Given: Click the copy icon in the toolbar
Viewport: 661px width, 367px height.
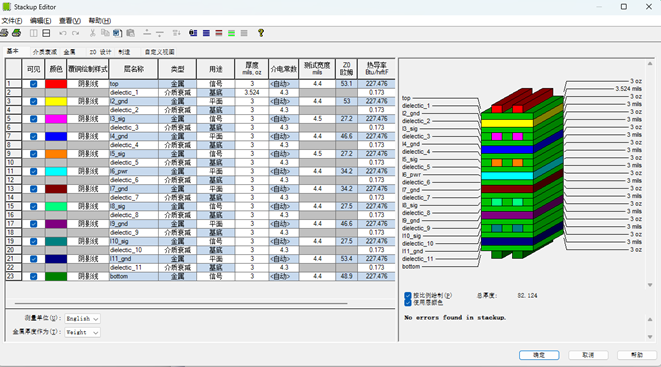Looking at the screenshot, I should click(x=105, y=33).
